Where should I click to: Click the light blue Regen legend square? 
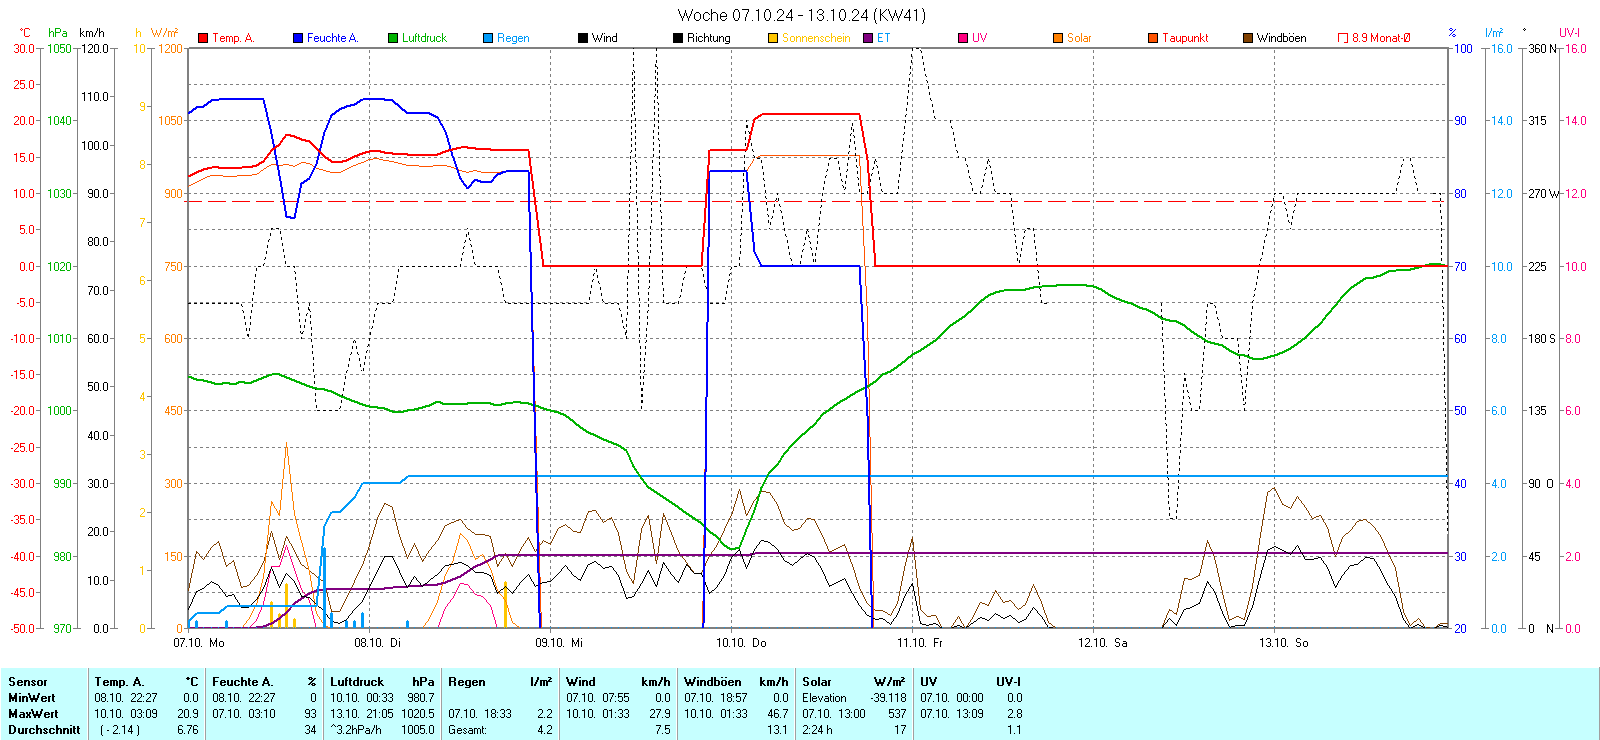(488, 38)
